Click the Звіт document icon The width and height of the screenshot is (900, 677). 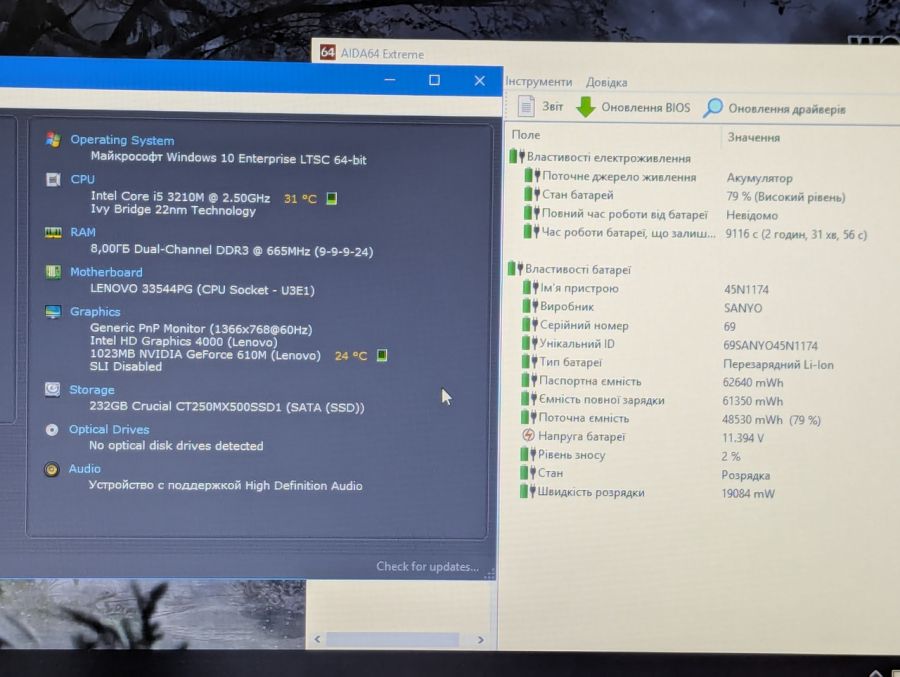526,106
